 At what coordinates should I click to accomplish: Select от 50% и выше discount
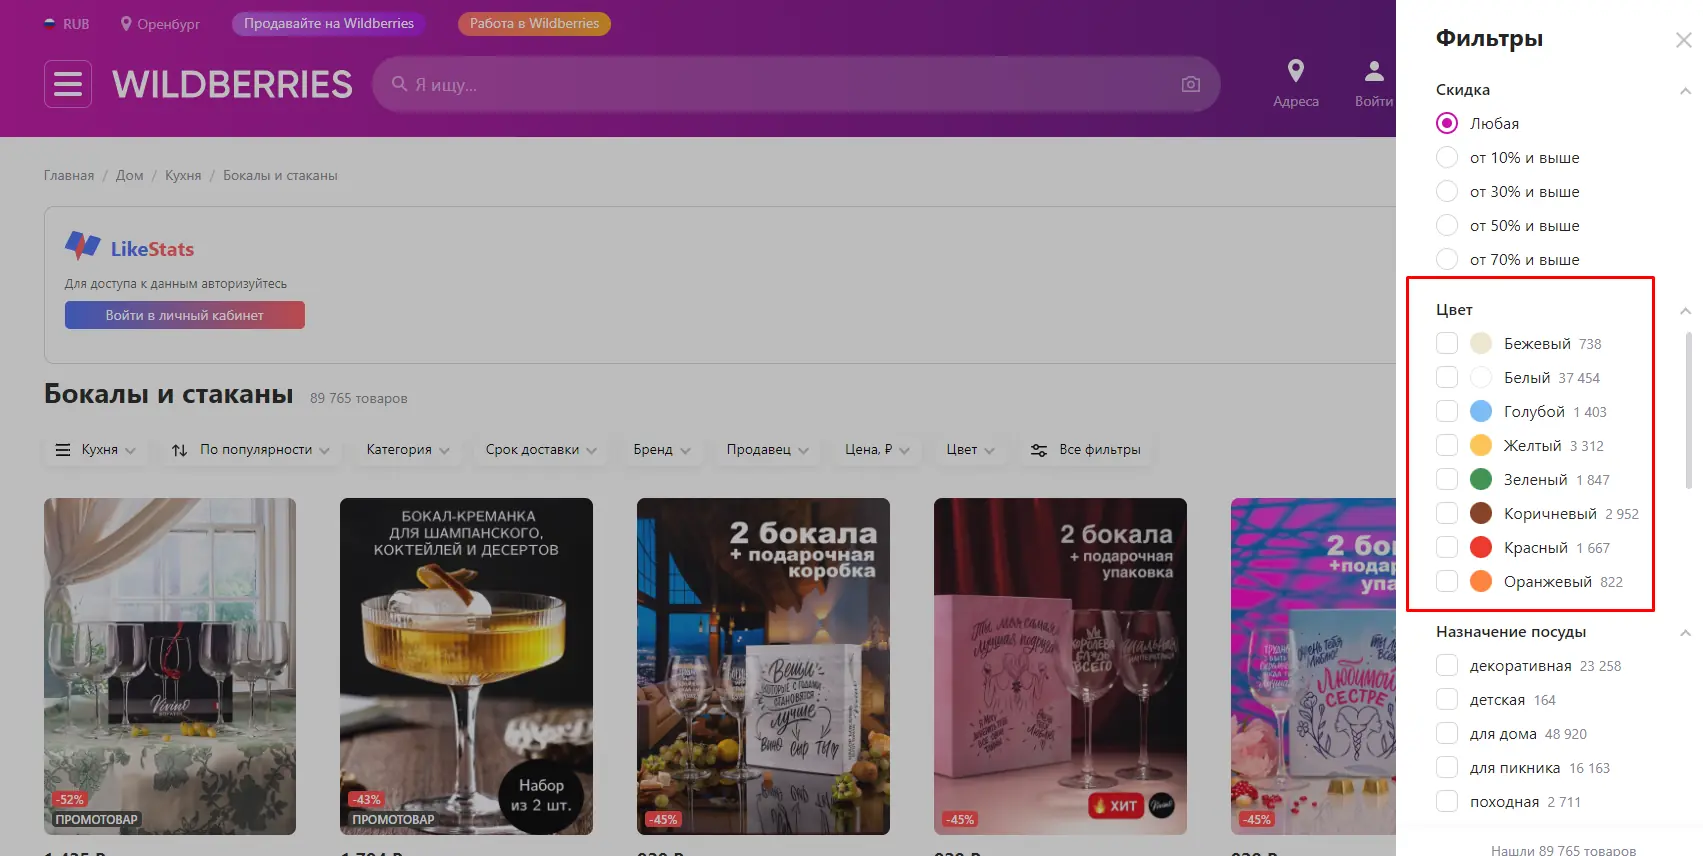click(x=1447, y=225)
